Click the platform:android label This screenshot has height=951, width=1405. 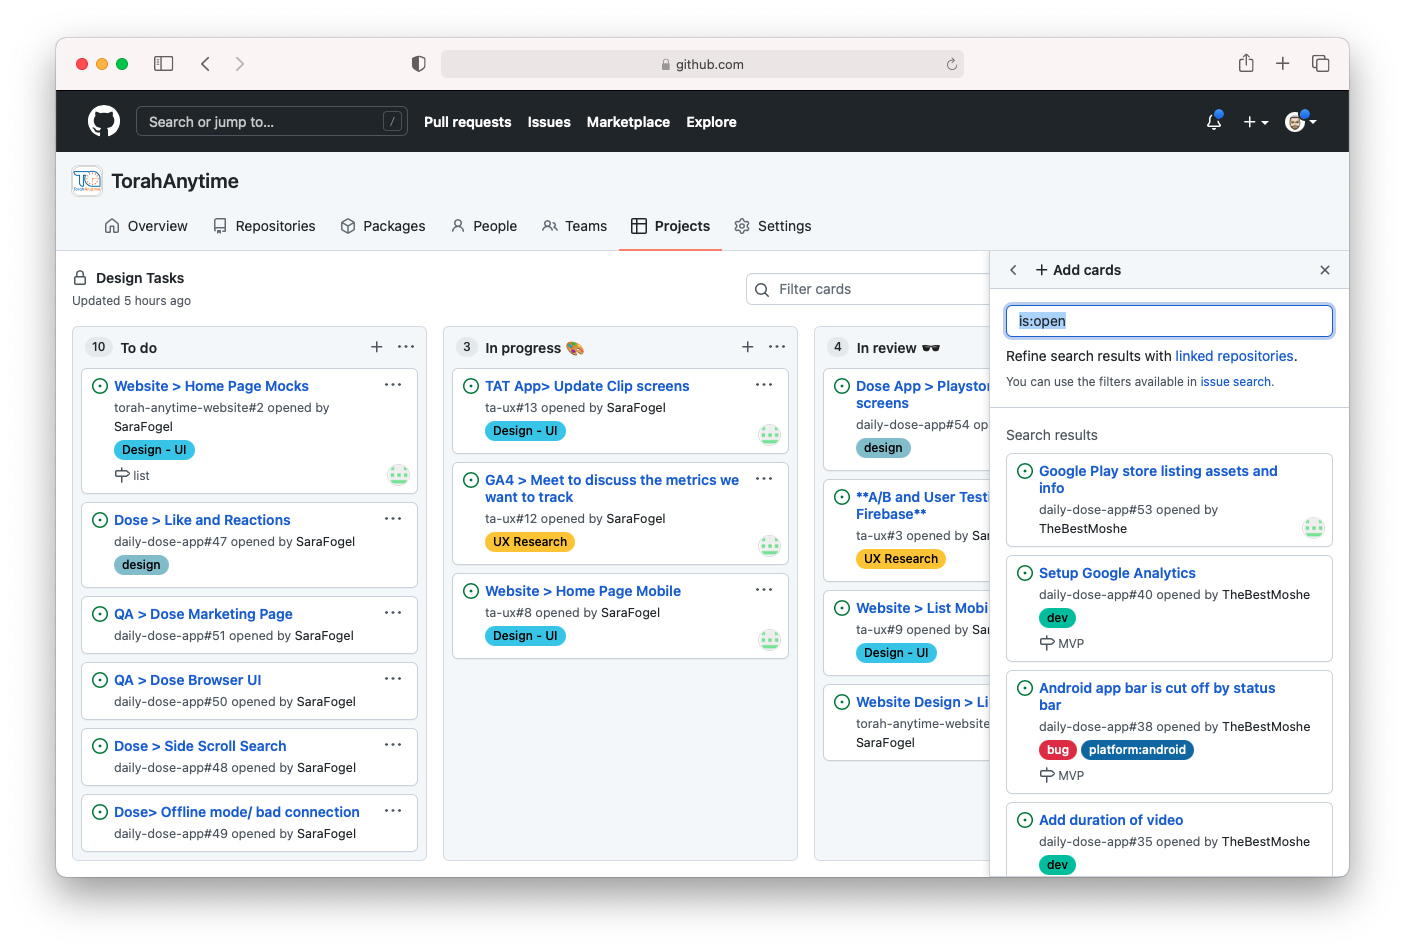(x=1137, y=750)
